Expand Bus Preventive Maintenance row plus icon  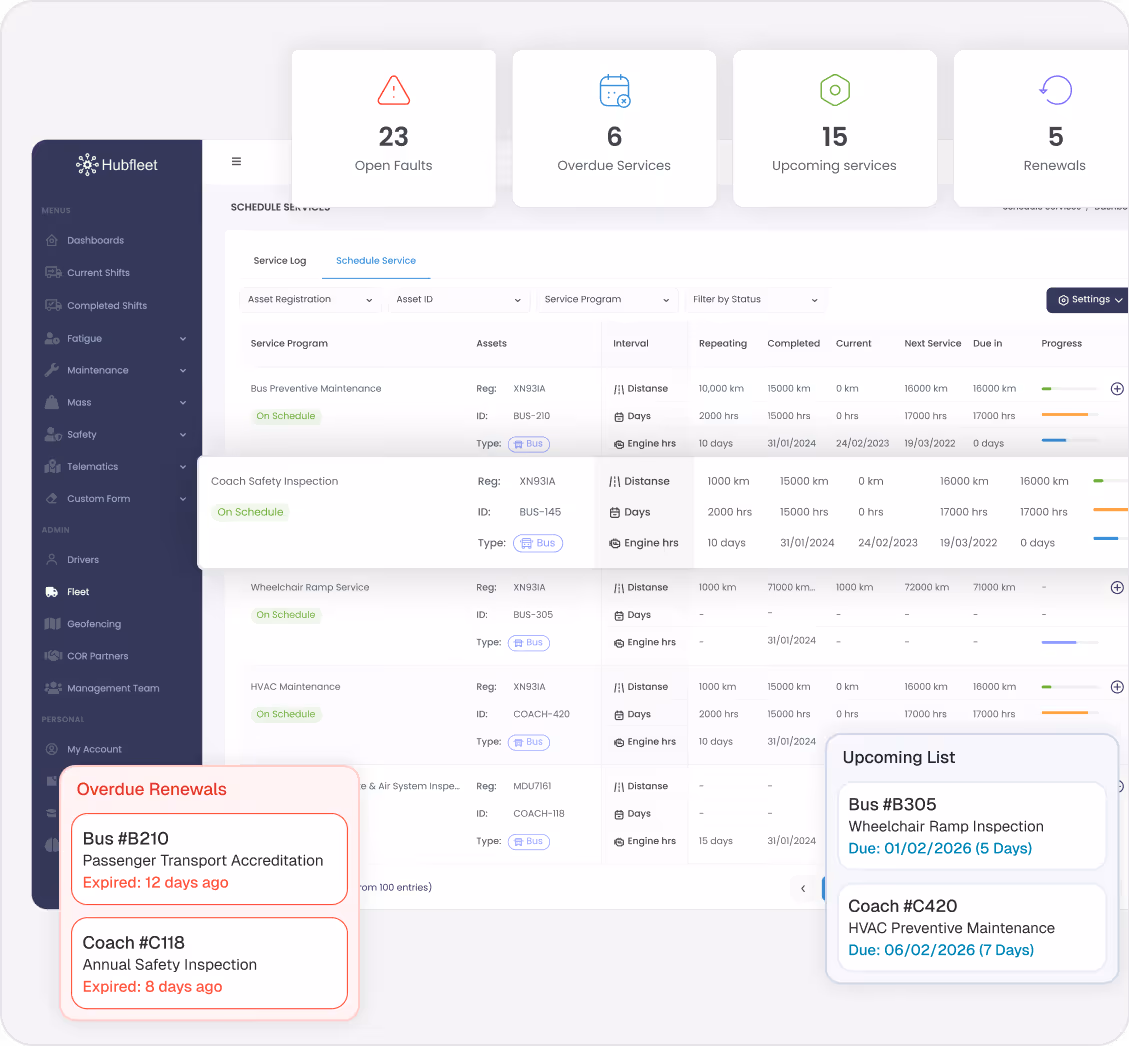1117,389
